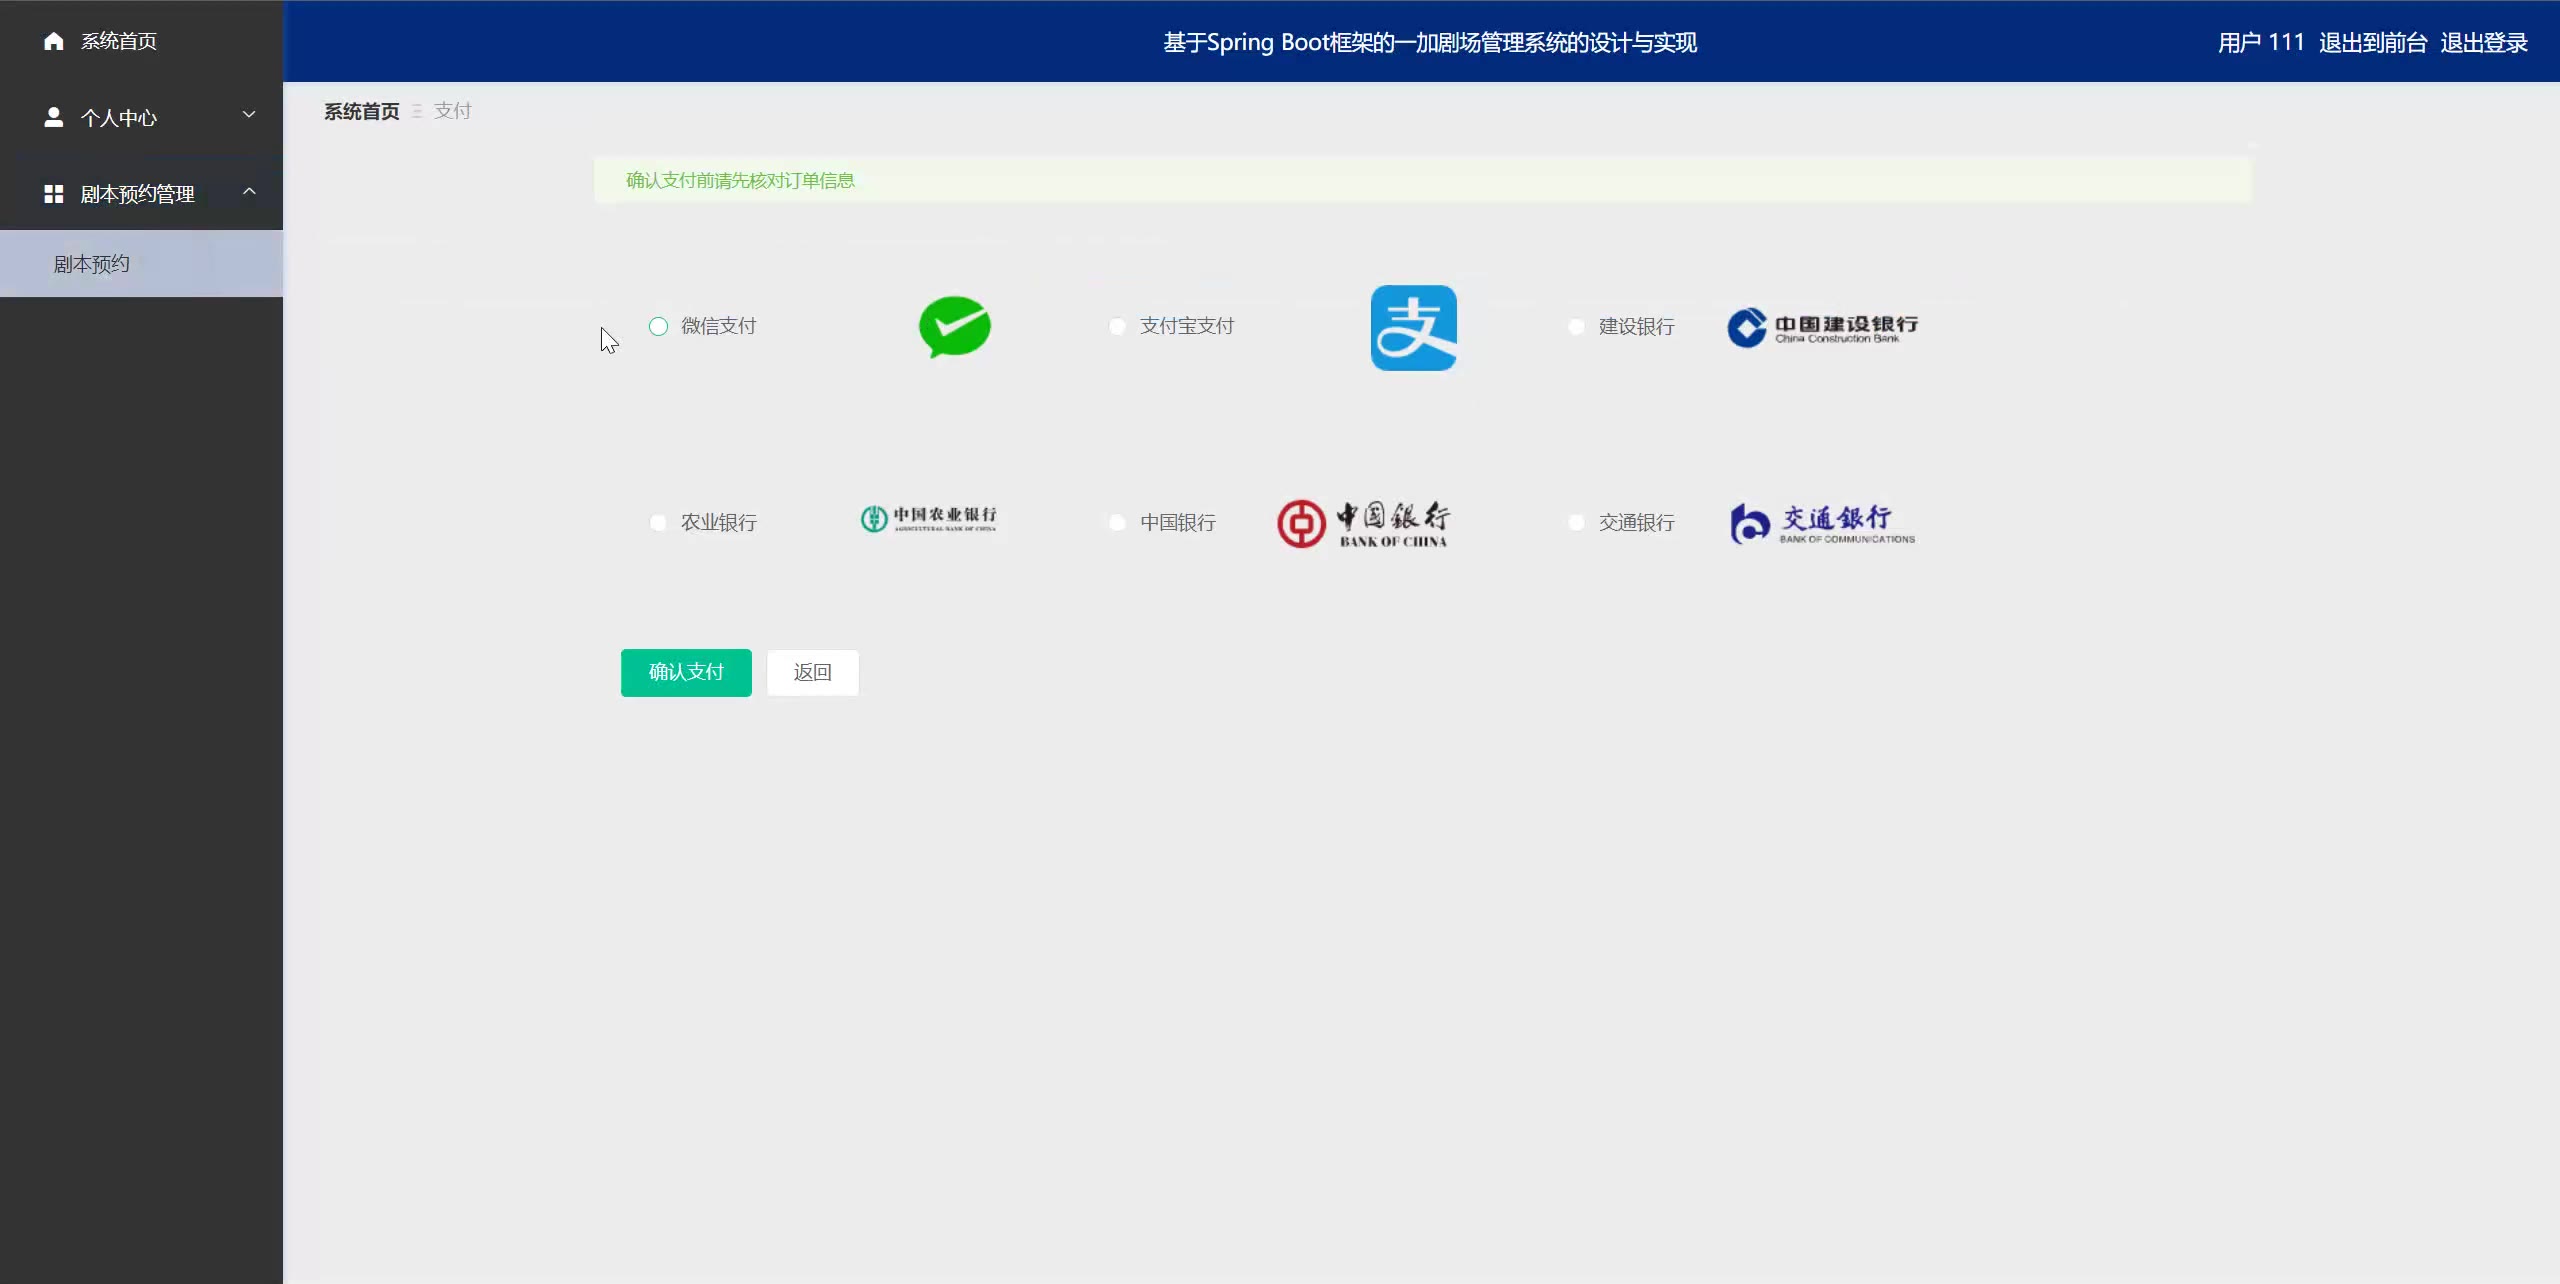Click the grid icon beside 剧本预约管理
The height and width of the screenshot is (1284, 2560).
coord(54,194)
